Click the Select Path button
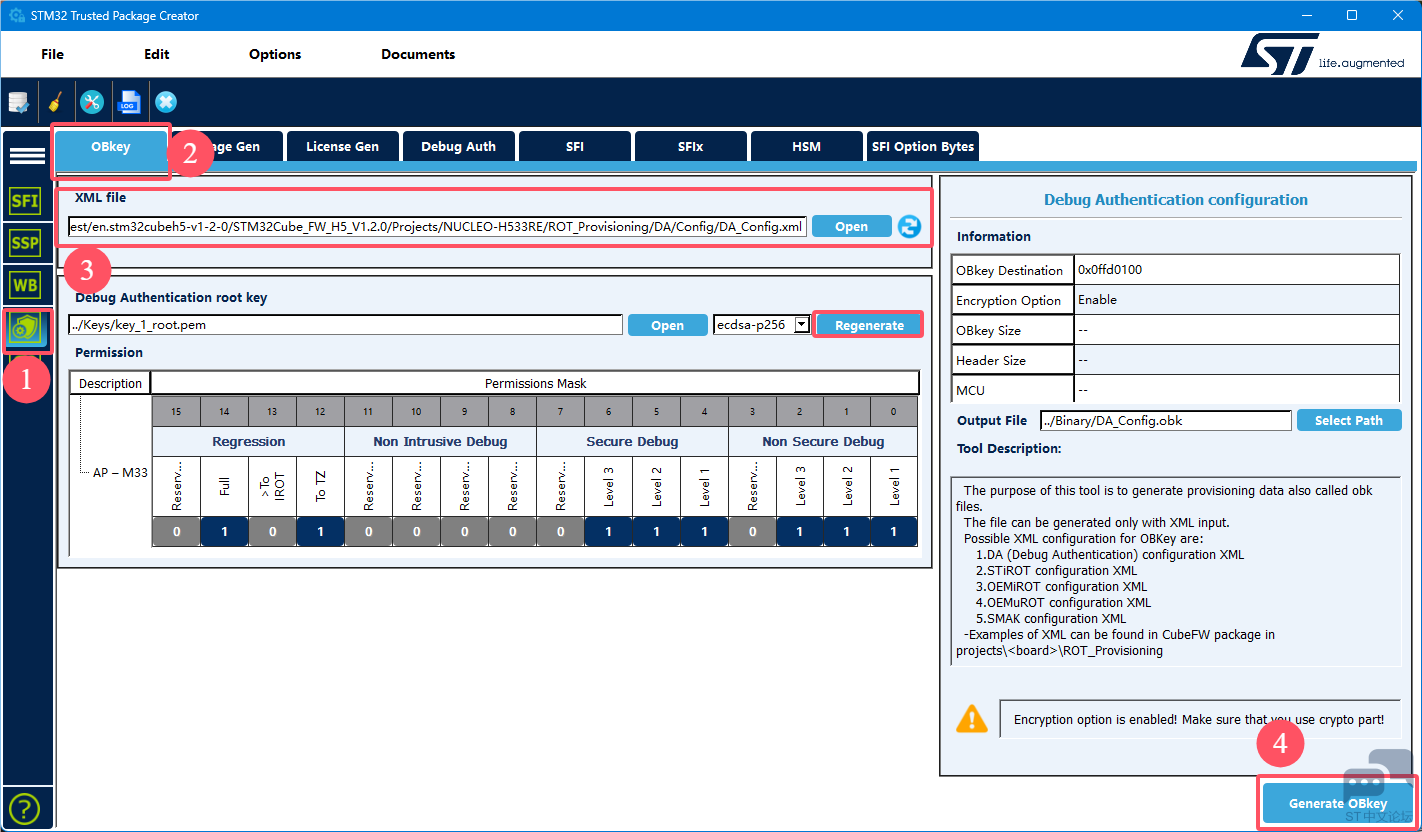The image size is (1422, 832). point(1348,420)
